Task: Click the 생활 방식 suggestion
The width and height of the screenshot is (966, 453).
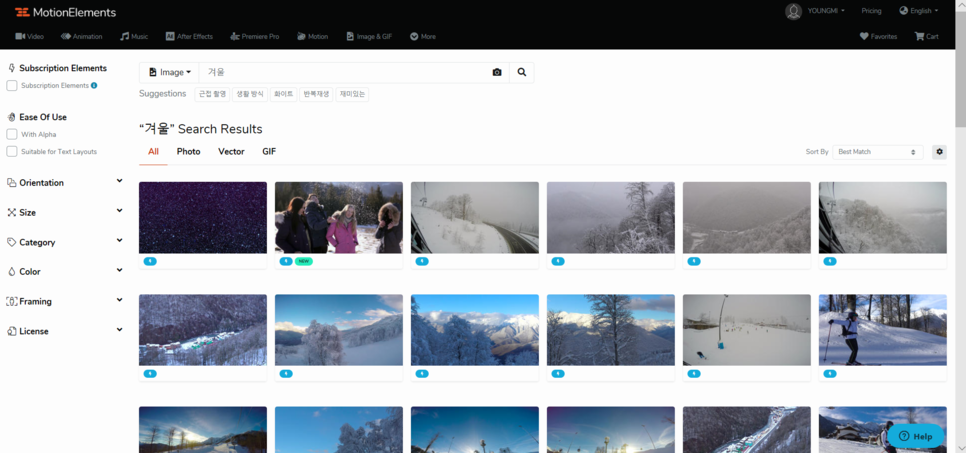Action: 250,94
